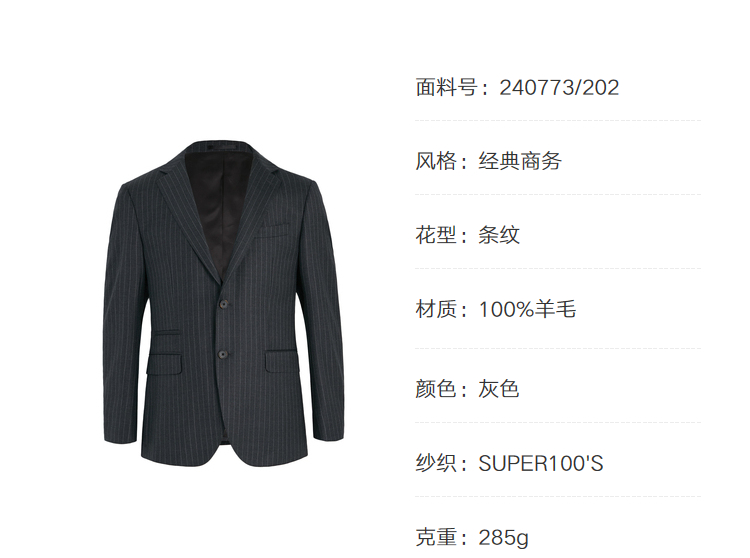Click the weight value 285g
This screenshot has height=558, width=750.
click(x=503, y=538)
